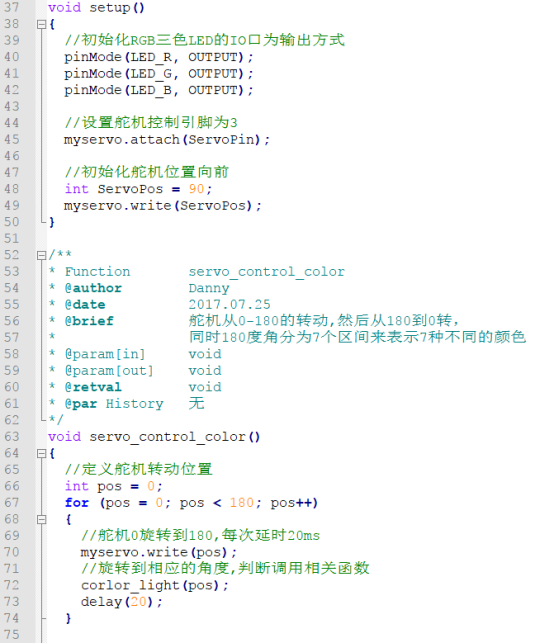Collapse the for loop fold marker on line 68
The width and height of the screenshot is (554, 643).
click(41, 520)
